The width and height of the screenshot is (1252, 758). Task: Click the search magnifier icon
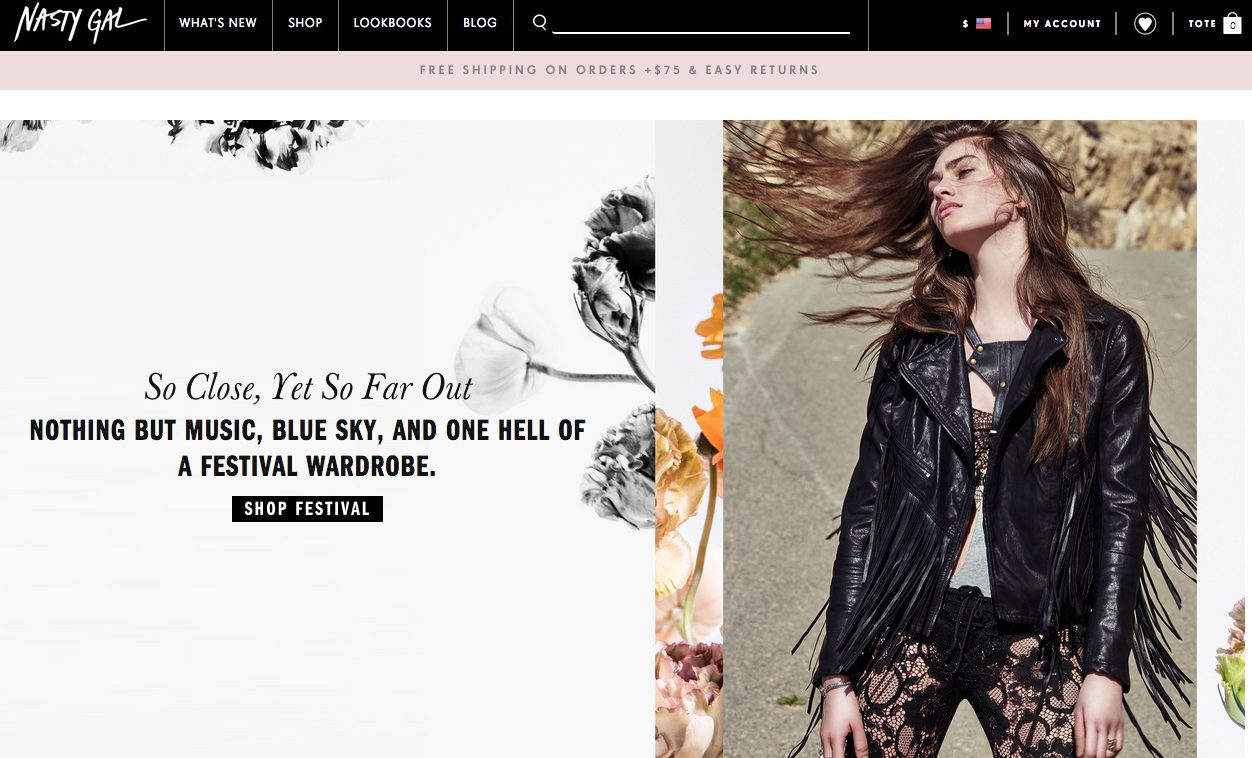540,22
